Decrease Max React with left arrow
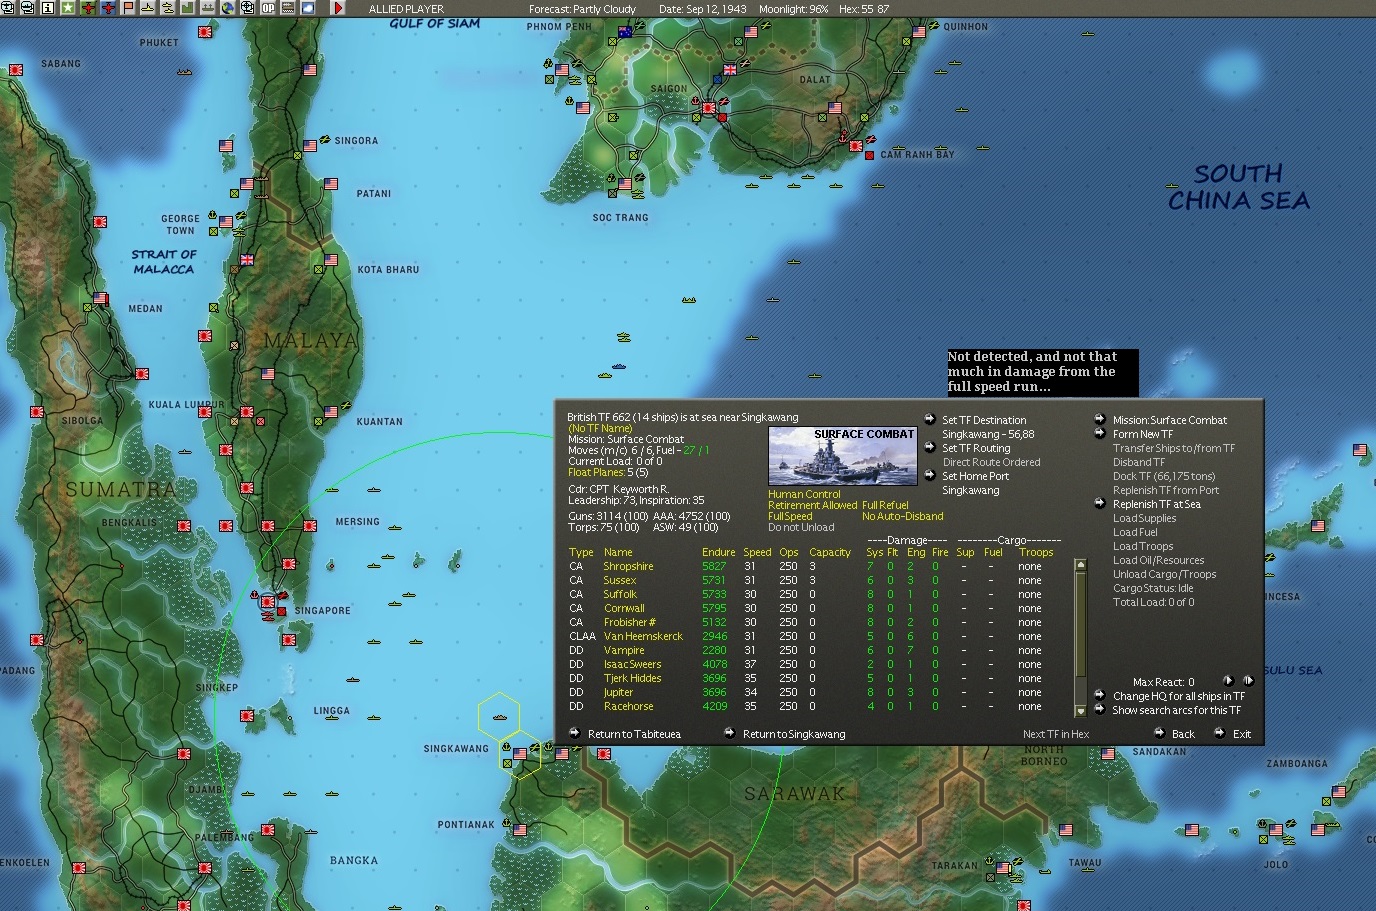This screenshot has height=911, width=1376. coord(1229,681)
